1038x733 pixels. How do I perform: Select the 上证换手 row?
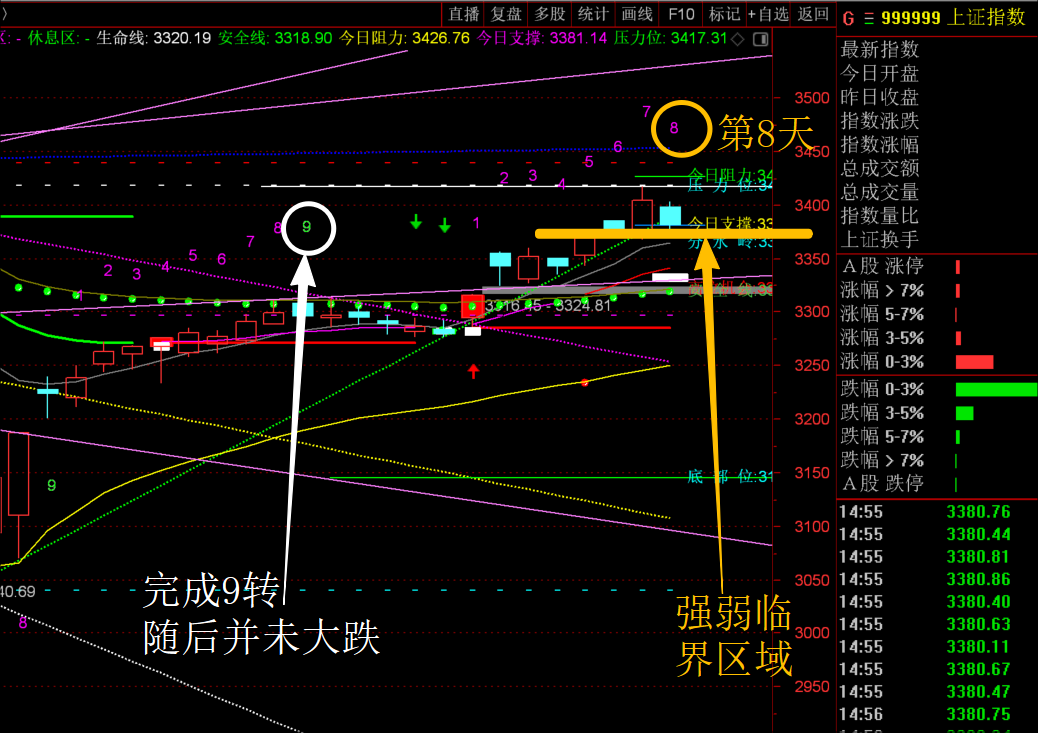937,239
